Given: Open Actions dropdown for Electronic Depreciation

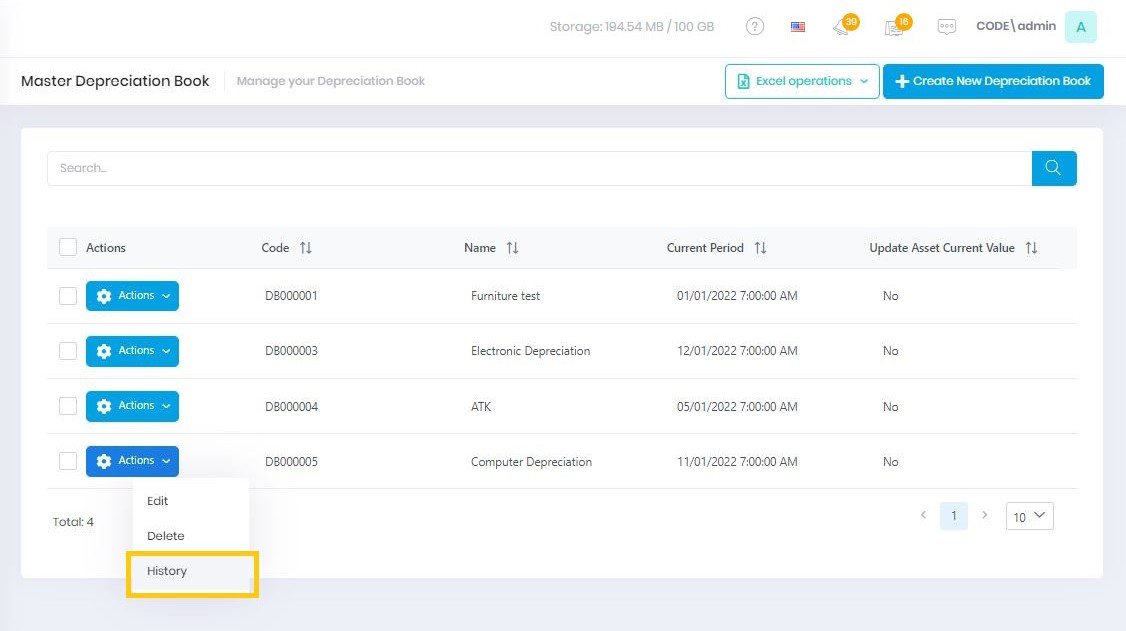Looking at the screenshot, I should [x=132, y=351].
